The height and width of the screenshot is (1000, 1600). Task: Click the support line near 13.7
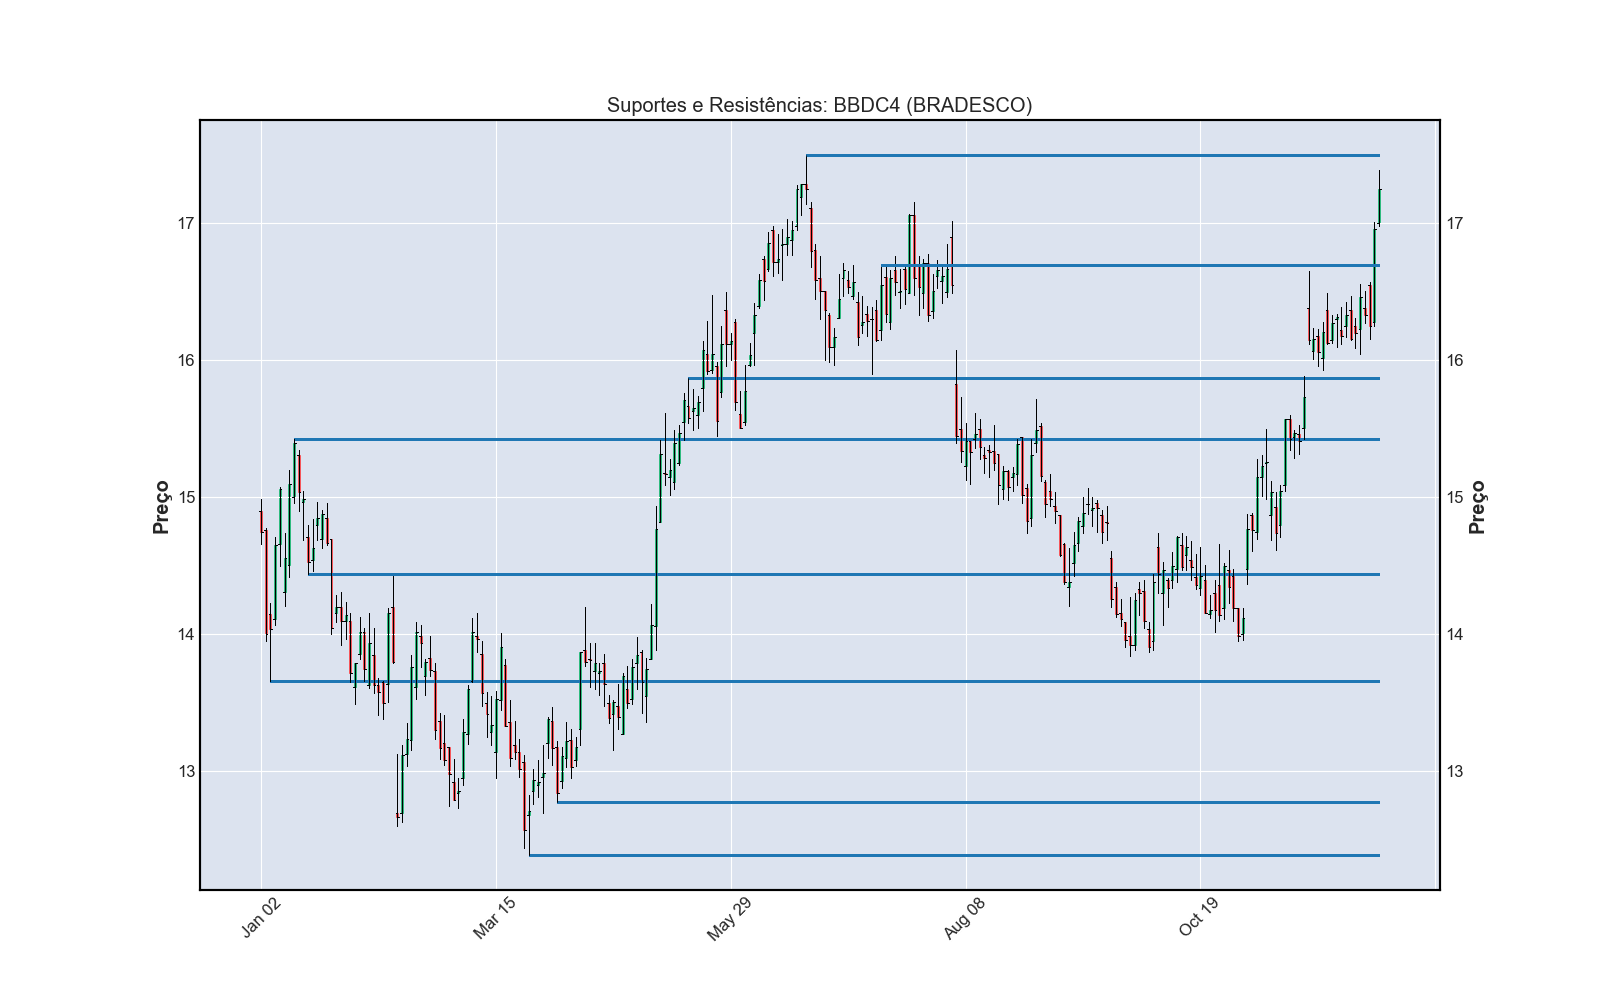(825, 681)
